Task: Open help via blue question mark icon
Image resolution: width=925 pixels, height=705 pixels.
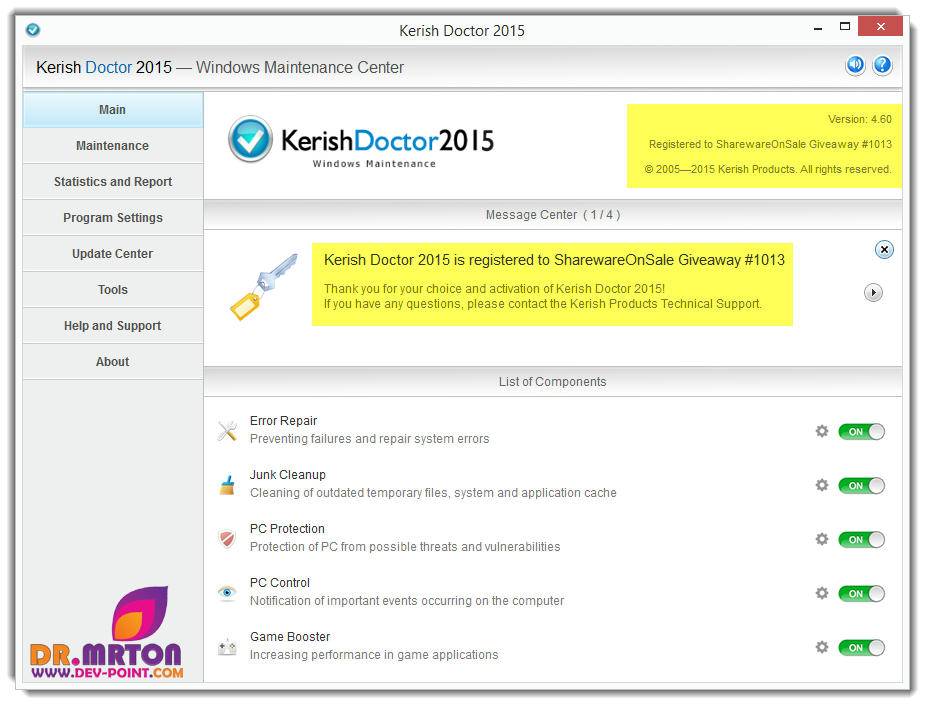Action: coord(882,65)
